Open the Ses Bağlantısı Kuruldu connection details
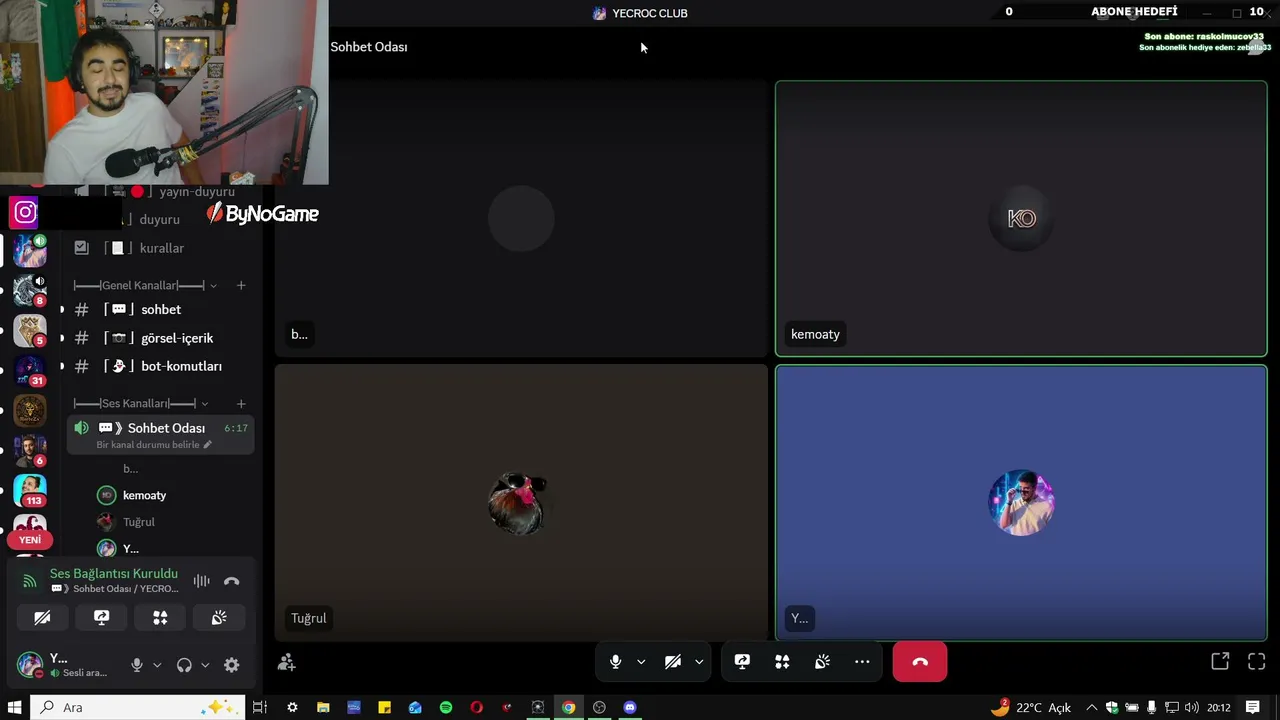1280x720 pixels. (x=114, y=574)
